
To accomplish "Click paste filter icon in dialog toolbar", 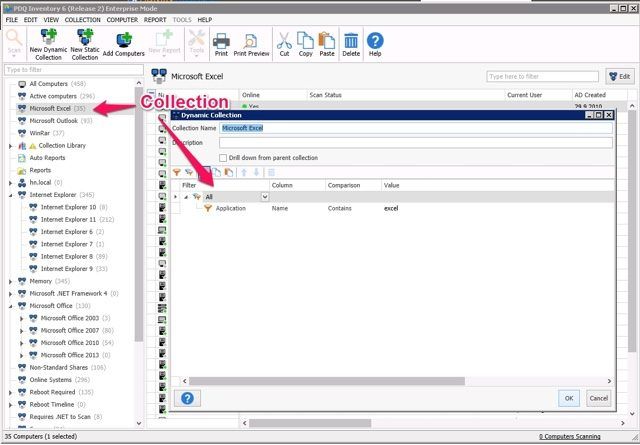I will (229, 173).
